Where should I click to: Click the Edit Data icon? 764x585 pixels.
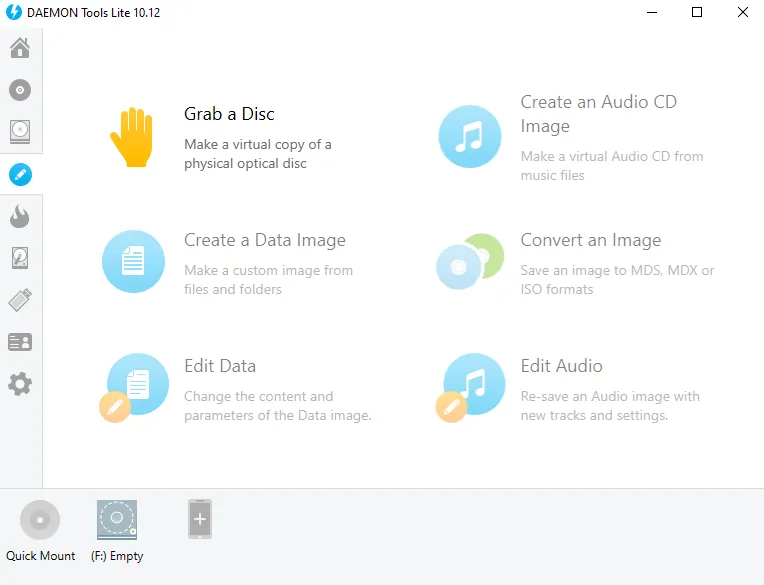tap(134, 387)
